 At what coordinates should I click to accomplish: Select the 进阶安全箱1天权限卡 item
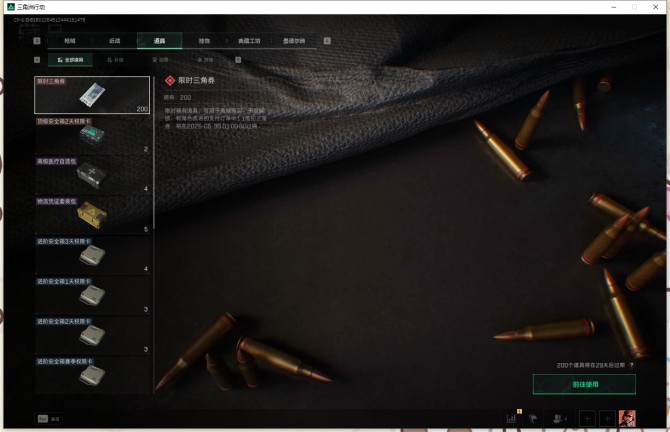point(92,296)
